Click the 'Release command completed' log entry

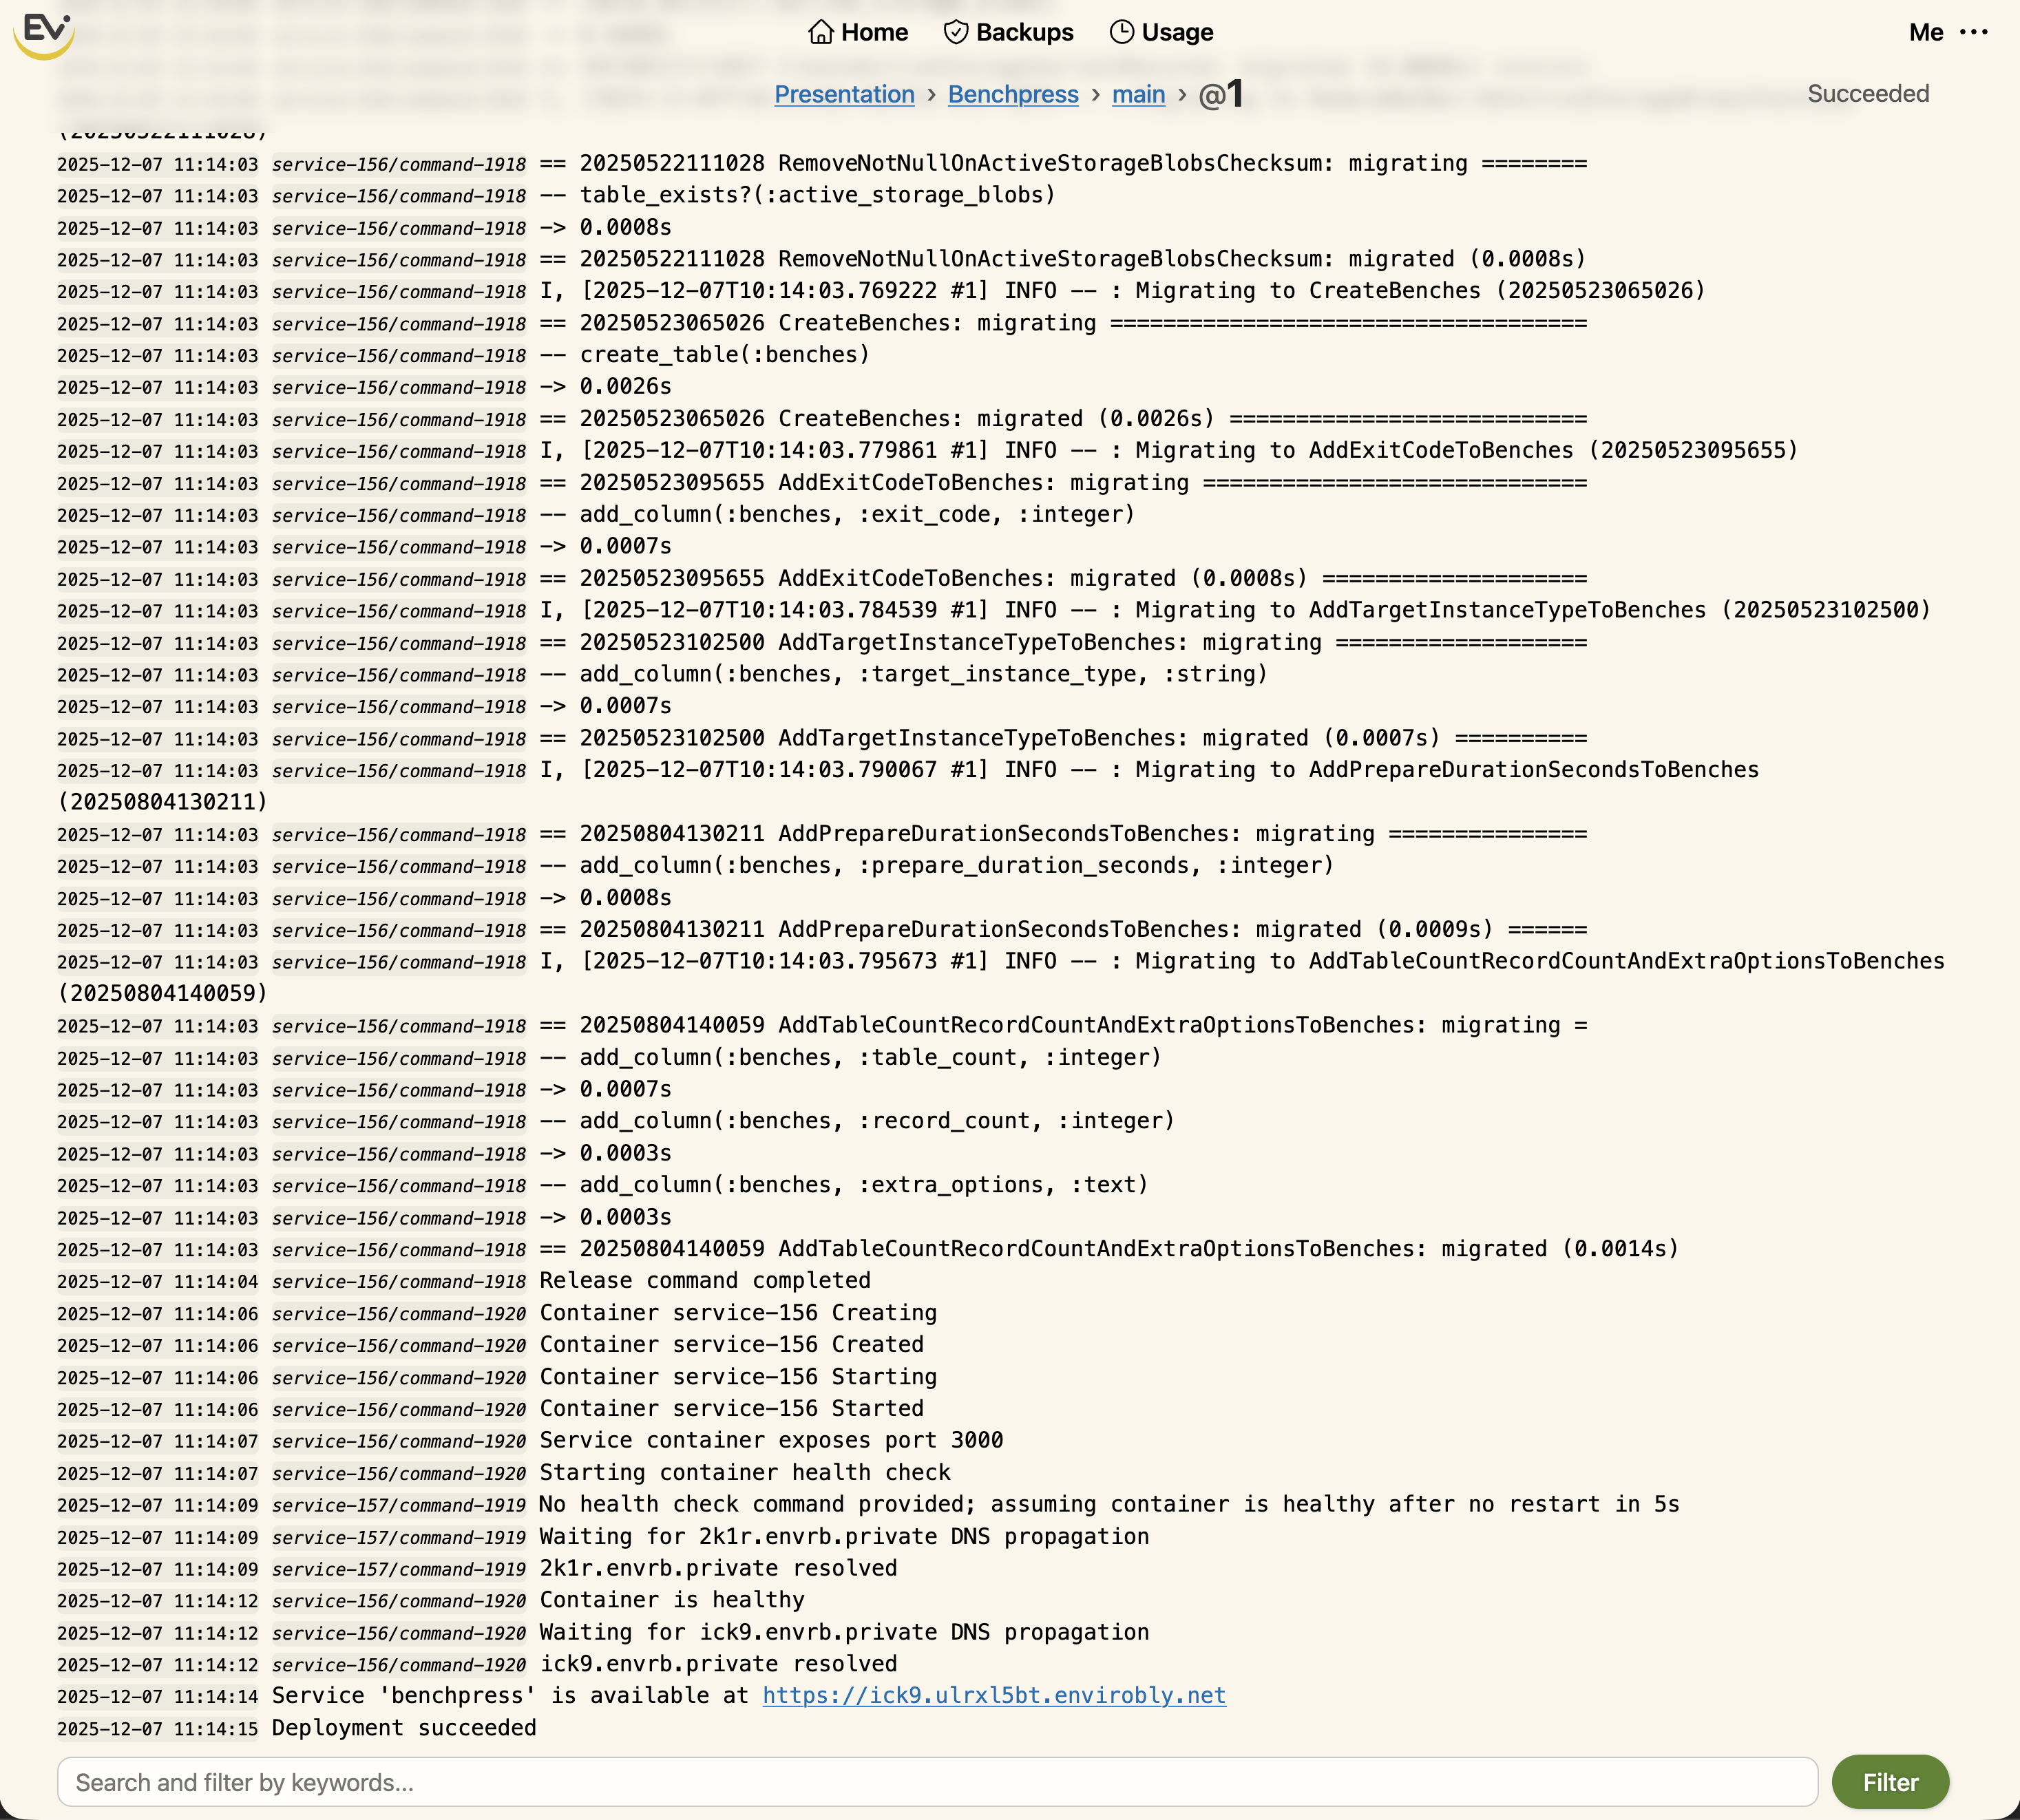click(x=704, y=1280)
